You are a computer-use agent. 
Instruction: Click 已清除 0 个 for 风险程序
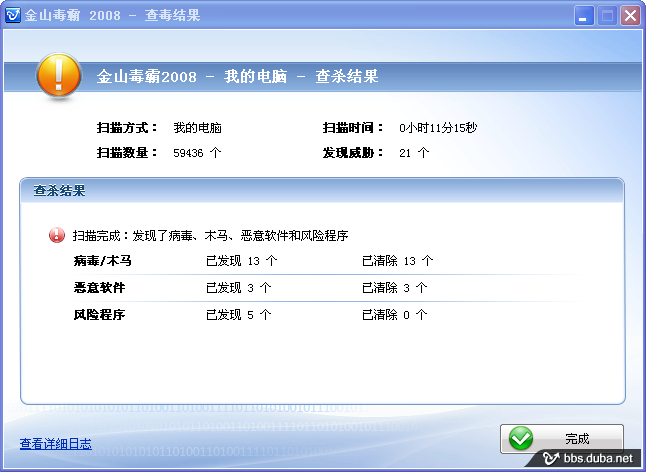coord(394,315)
